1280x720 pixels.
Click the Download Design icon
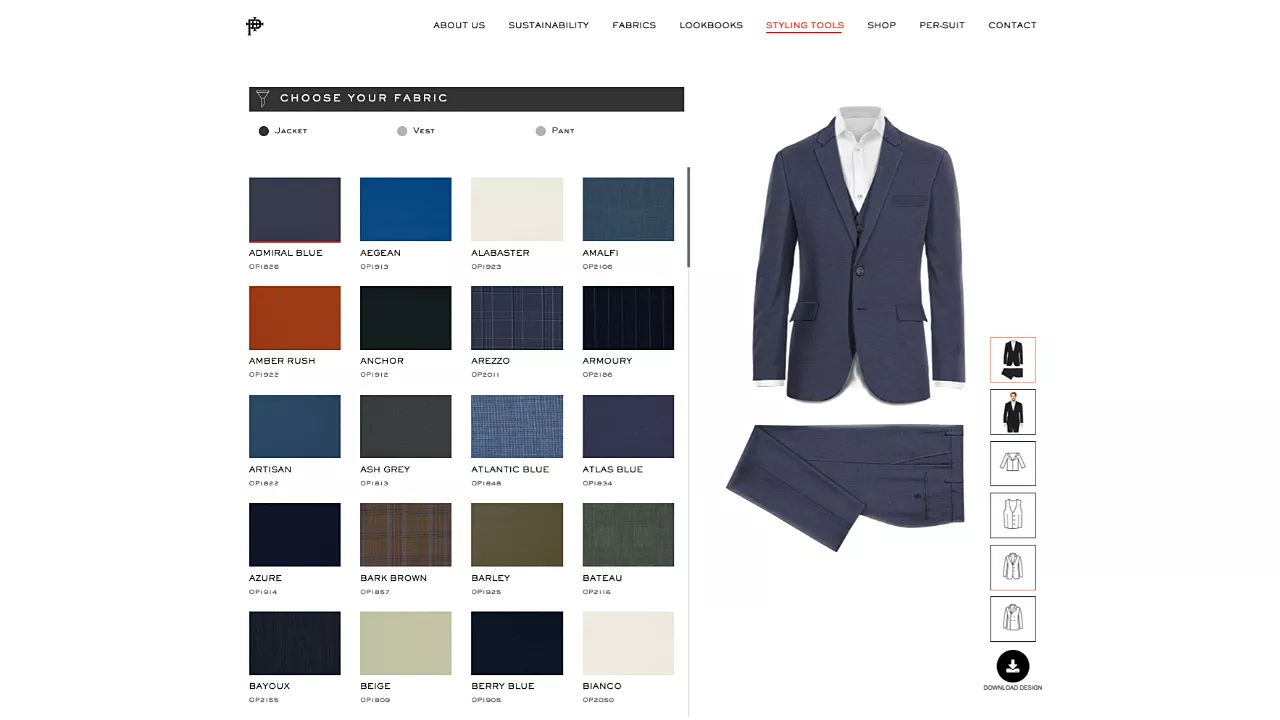click(x=1012, y=667)
